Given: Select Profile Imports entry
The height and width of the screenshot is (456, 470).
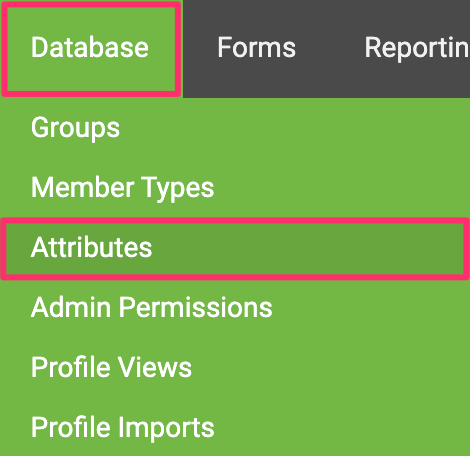Looking at the screenshot, I should coord(123,428).
